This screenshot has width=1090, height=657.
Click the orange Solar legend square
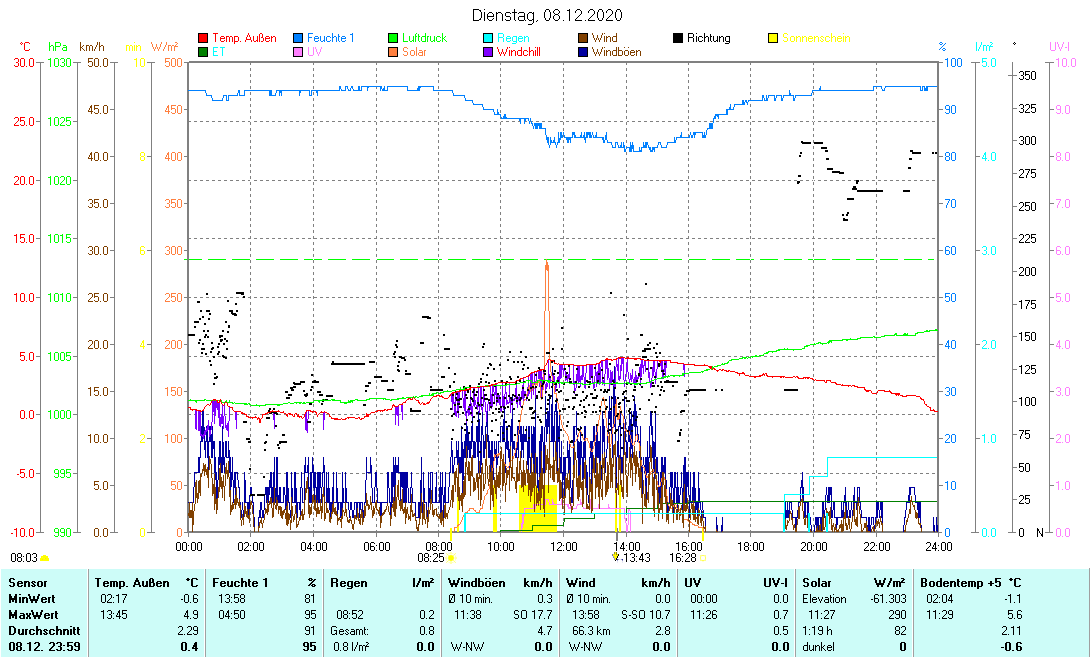(x=394, y=52)
